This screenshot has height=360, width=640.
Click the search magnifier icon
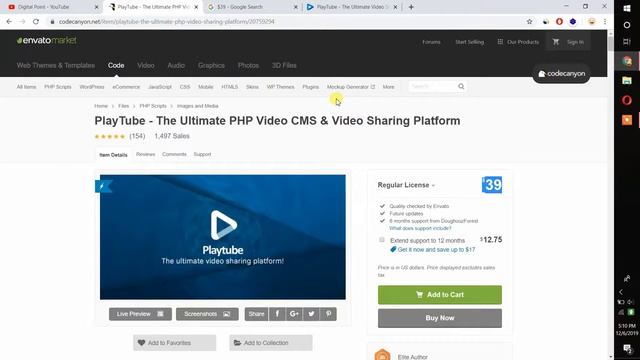pos(461,87)
